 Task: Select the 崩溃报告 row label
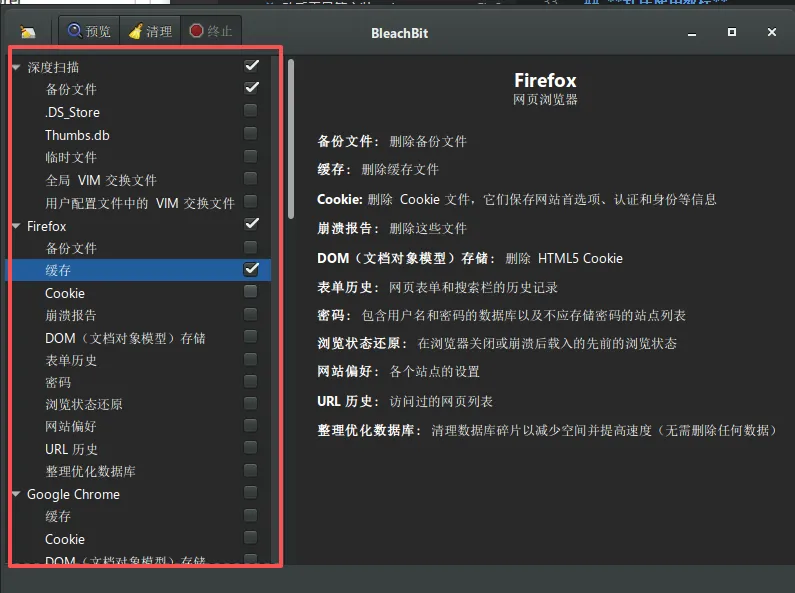tap(71, 315)
